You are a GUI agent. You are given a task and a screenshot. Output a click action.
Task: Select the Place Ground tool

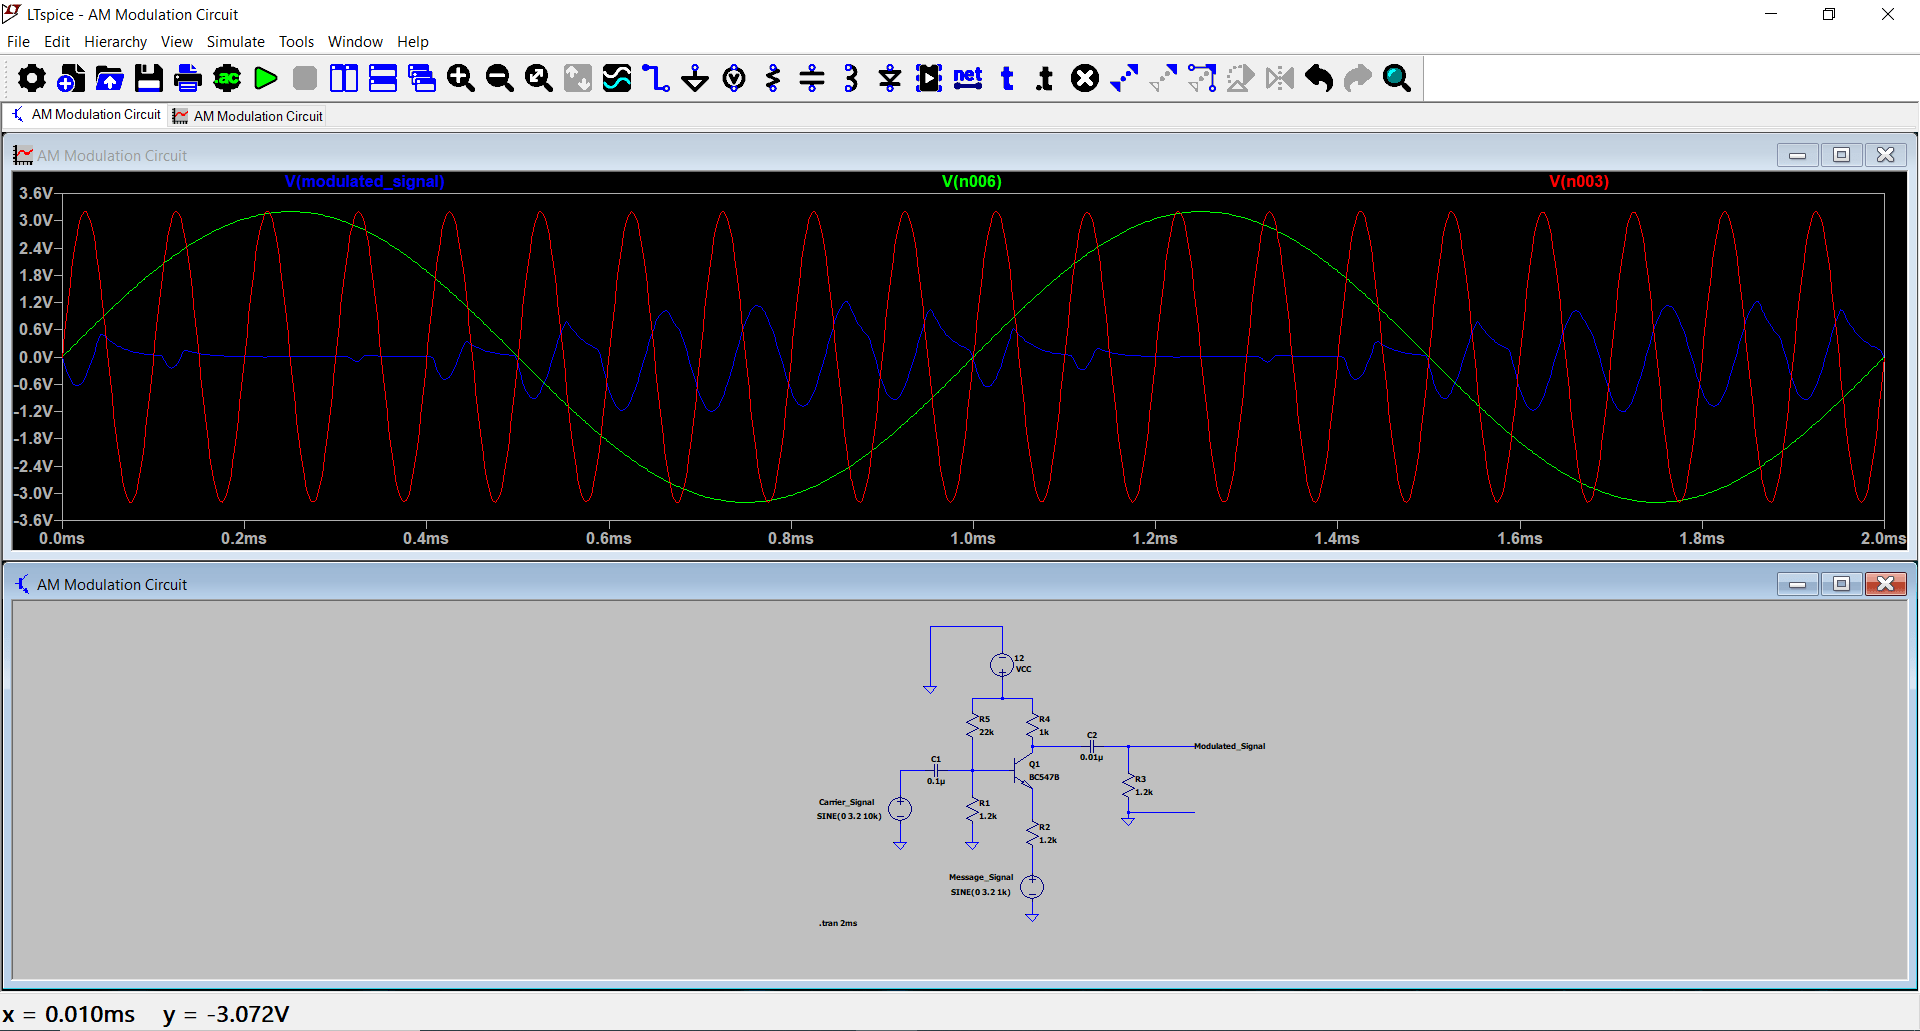click(x=695, y=78)
